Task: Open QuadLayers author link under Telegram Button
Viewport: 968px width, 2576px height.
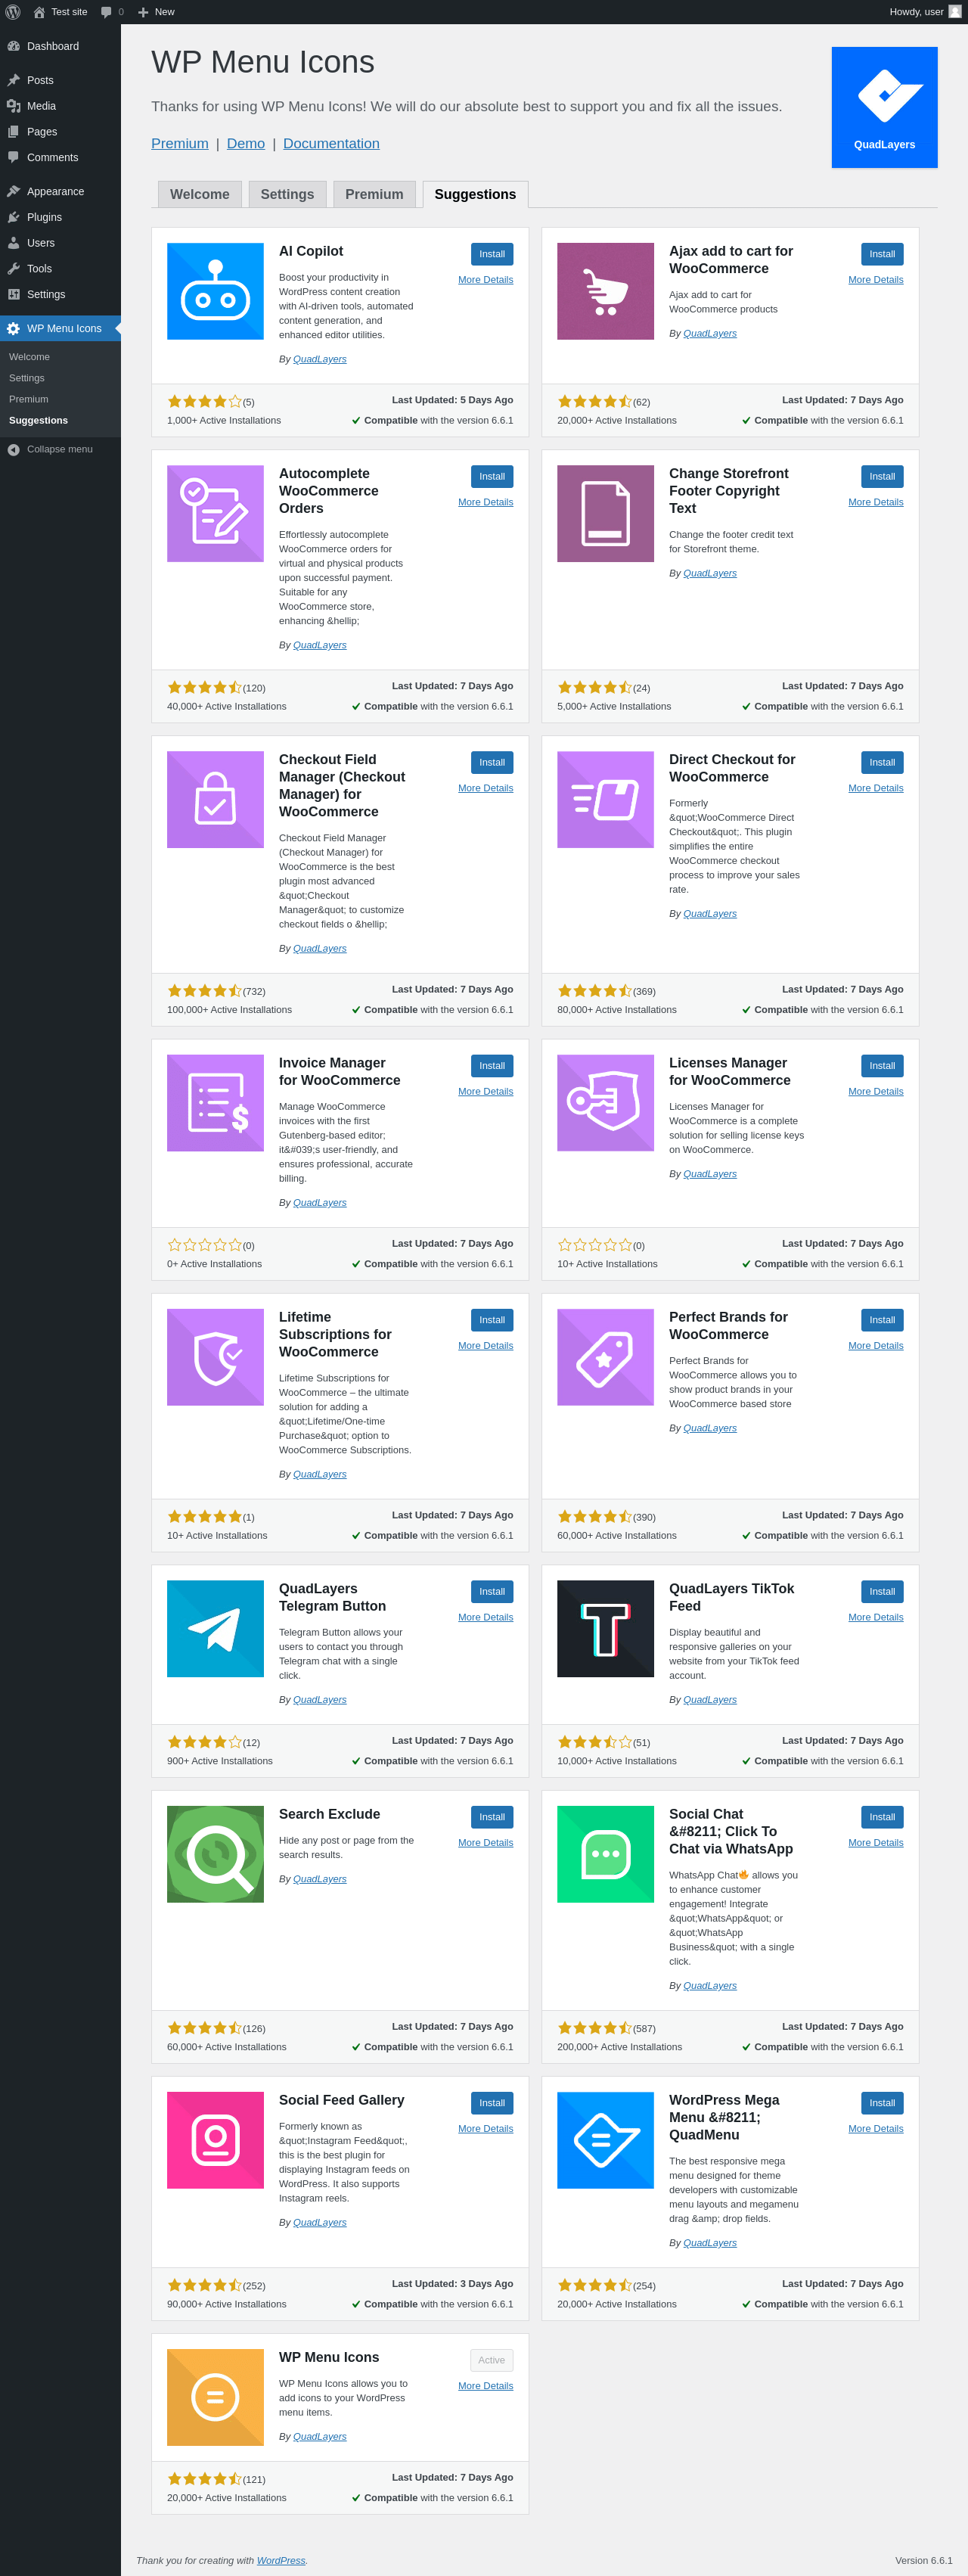Action: 320,1699
